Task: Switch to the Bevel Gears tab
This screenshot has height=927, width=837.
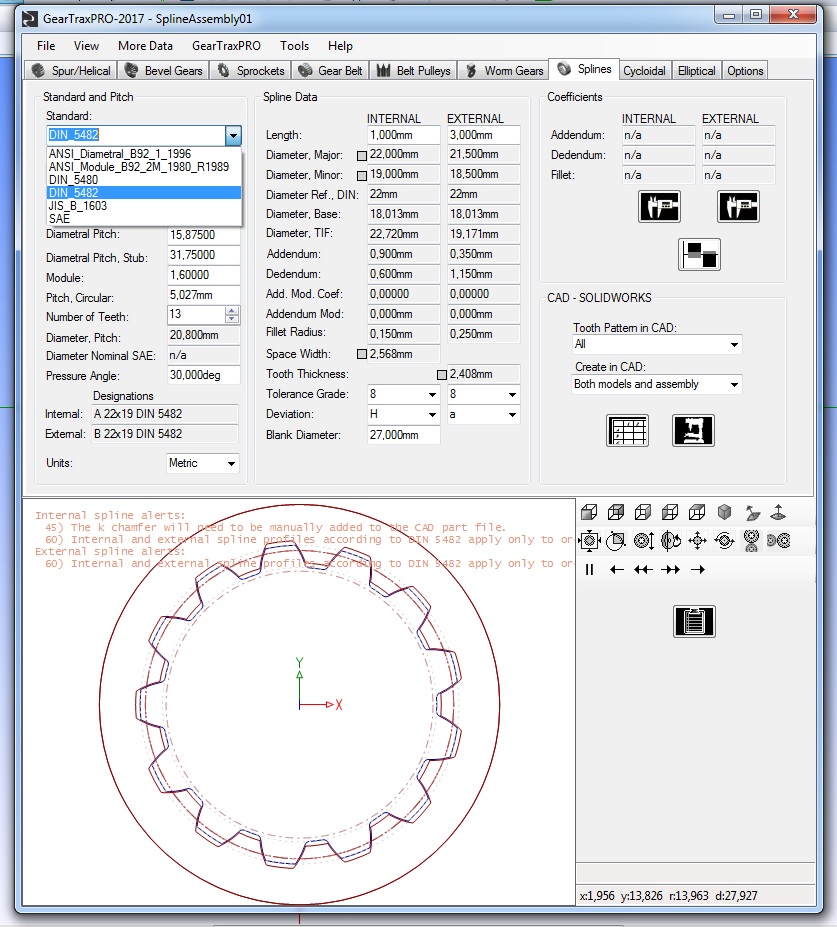Action: [x=164, y=70]
